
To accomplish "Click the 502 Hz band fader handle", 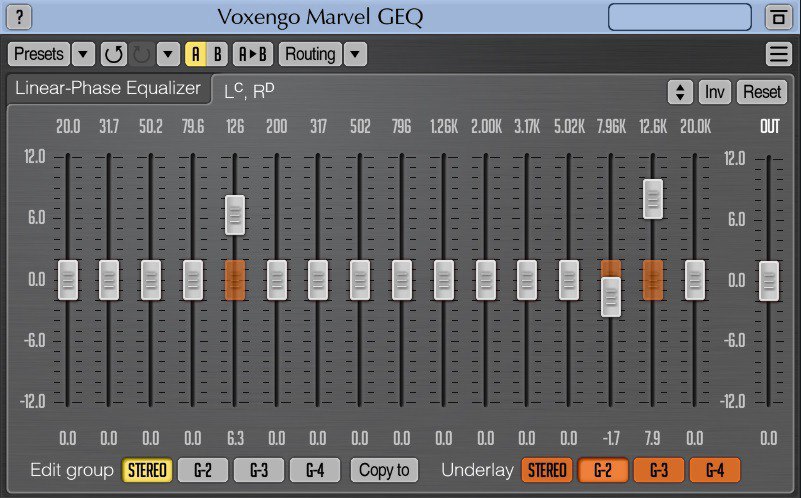I will click(360, 280).
